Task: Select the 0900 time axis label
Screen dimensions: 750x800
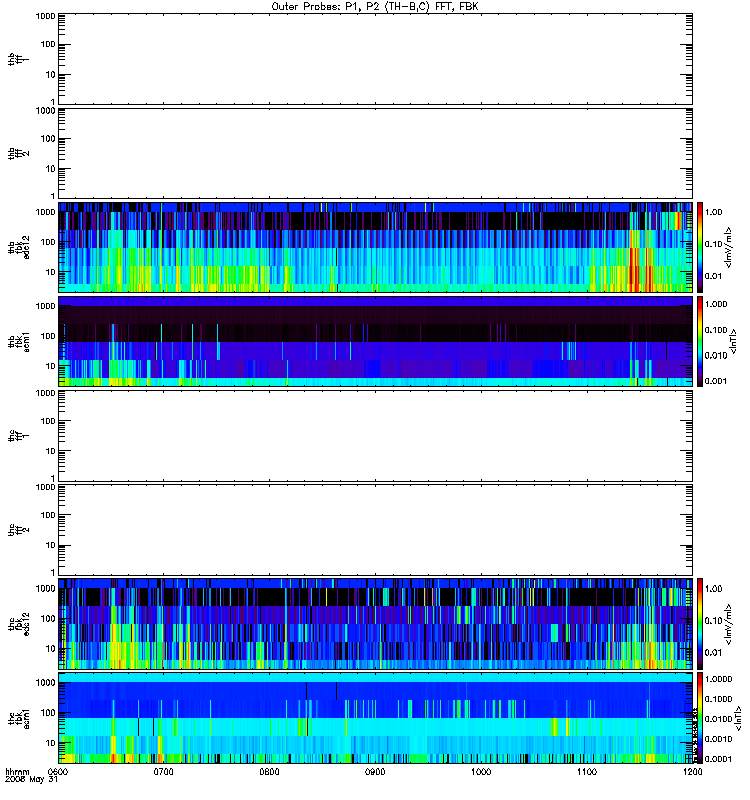Action: [x=375, y=772]
